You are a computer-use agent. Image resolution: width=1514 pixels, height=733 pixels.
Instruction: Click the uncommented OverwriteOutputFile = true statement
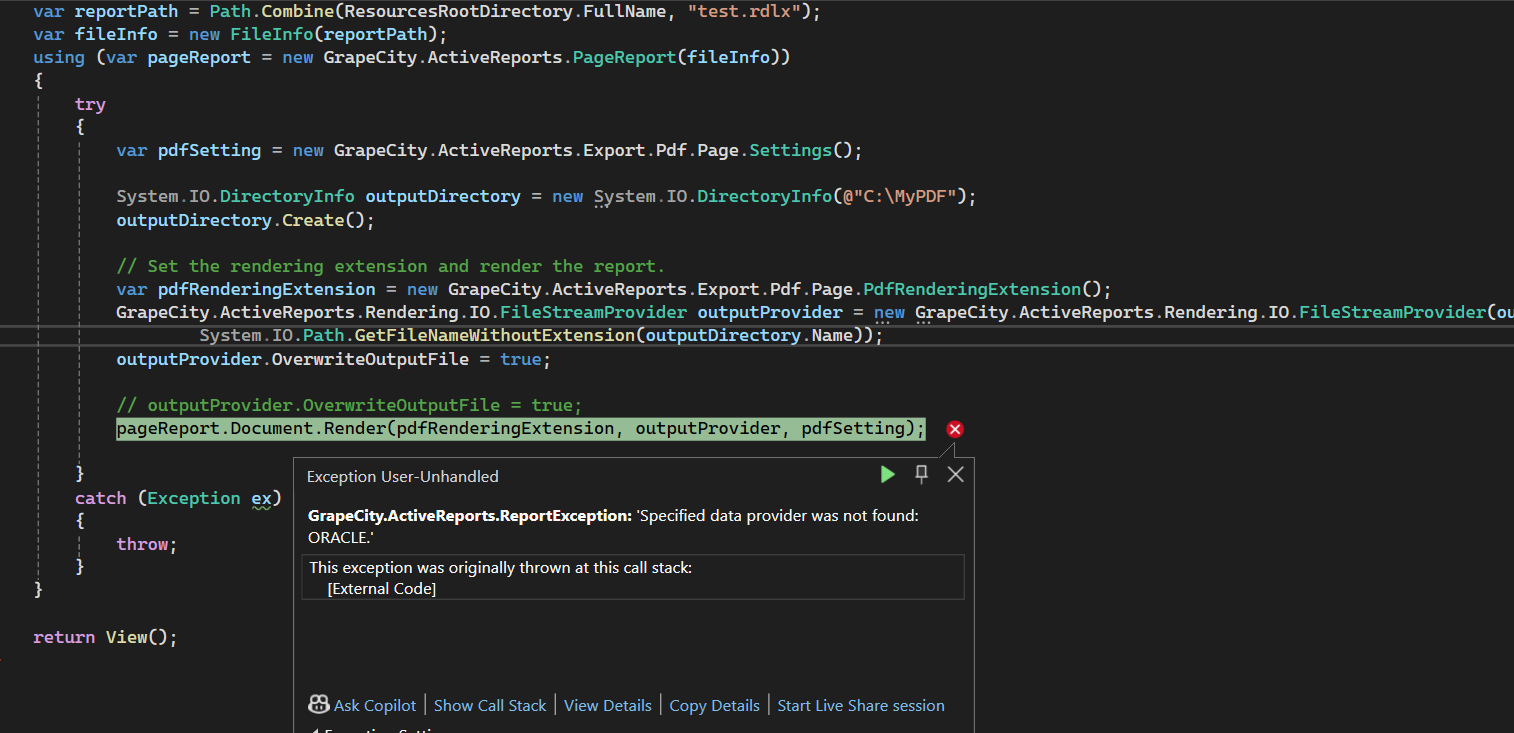(333, 359)
